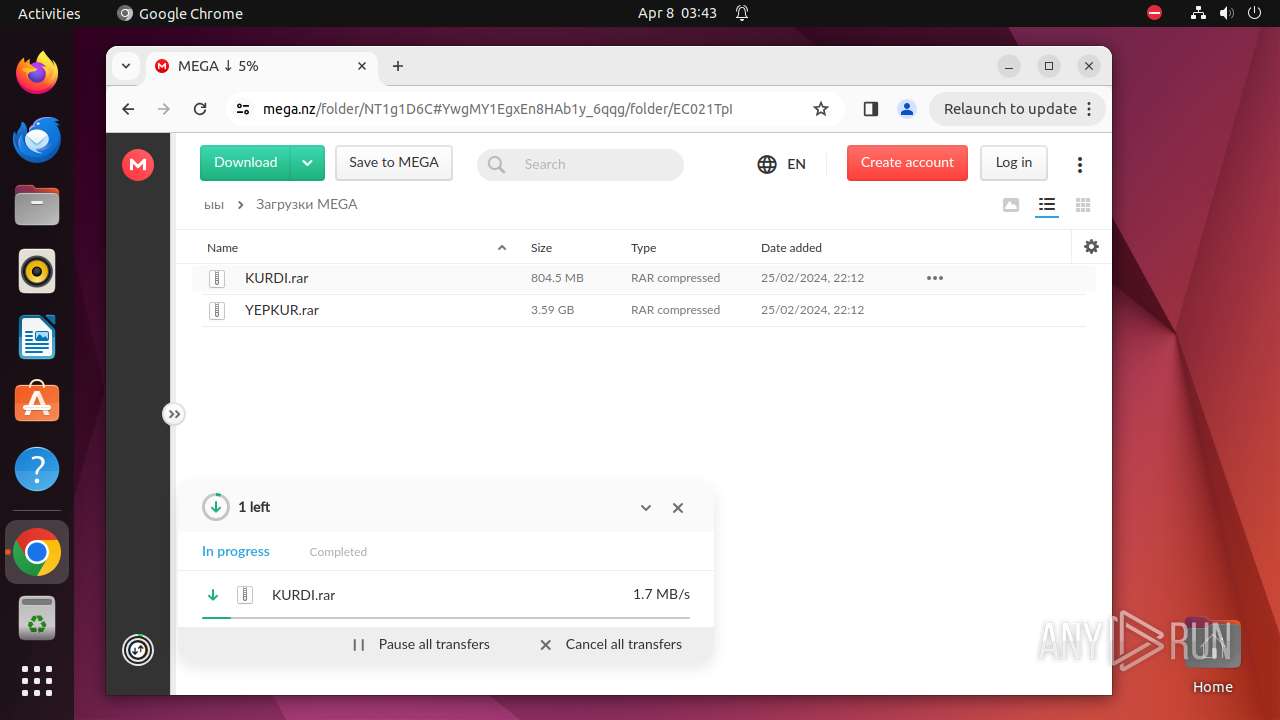Open Chrome tab search dropdown
Image resolution: width=1280 pixels, height=720 pixels.
126,66
